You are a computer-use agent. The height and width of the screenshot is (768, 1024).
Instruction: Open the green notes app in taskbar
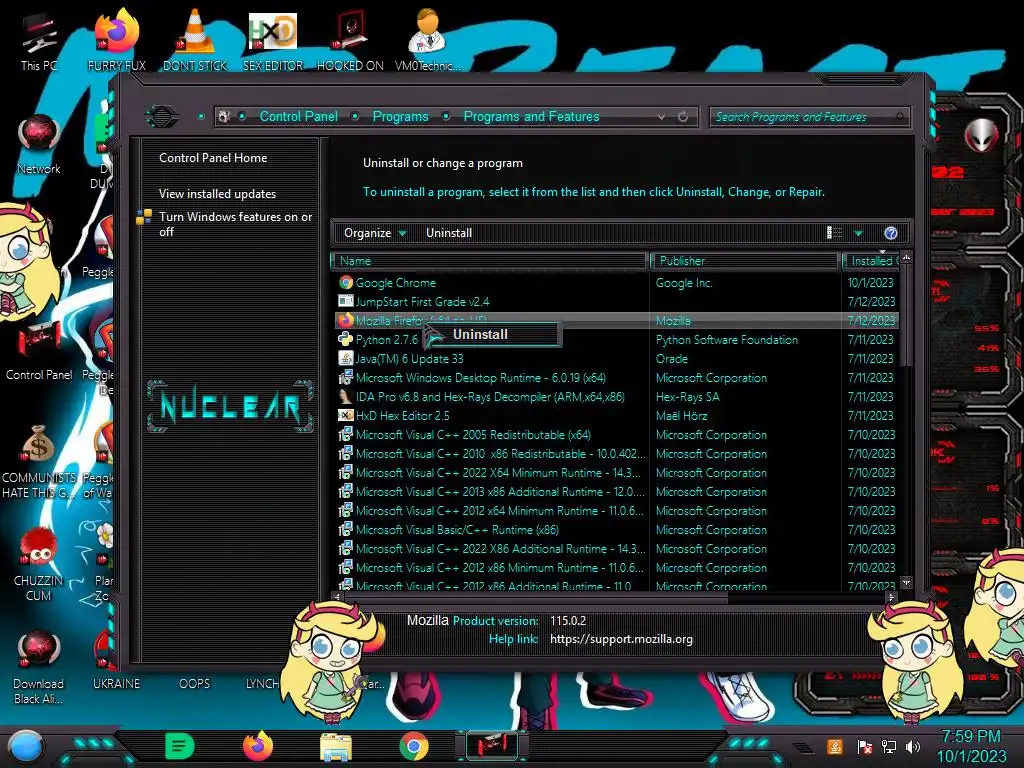coord(179,746)
